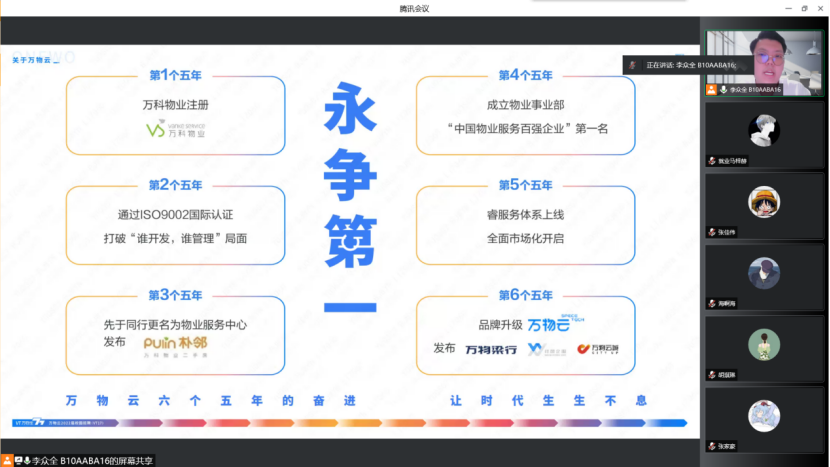The height and width of the screenshot is (467, 830).
Task: Select the 海啊海 participant avatar
Action: click(x=764, y=272)
